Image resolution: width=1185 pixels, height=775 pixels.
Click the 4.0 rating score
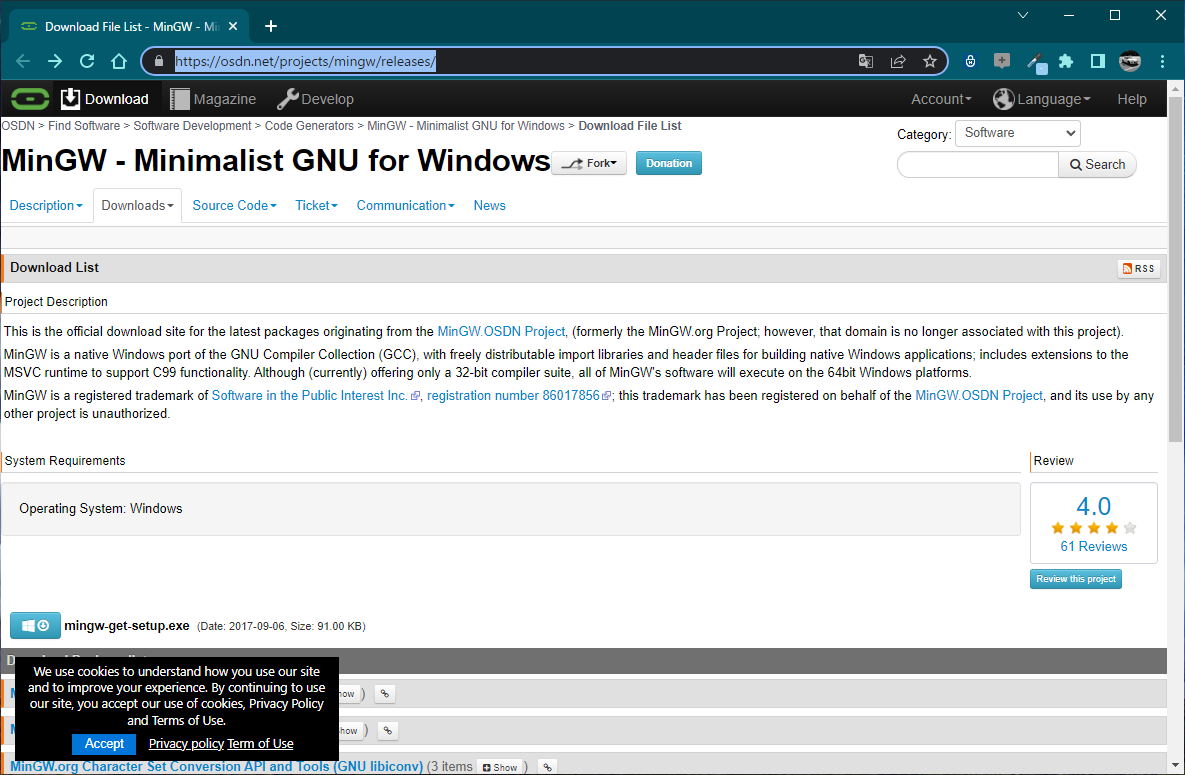pyautogui.click(x=1094, y=506)
